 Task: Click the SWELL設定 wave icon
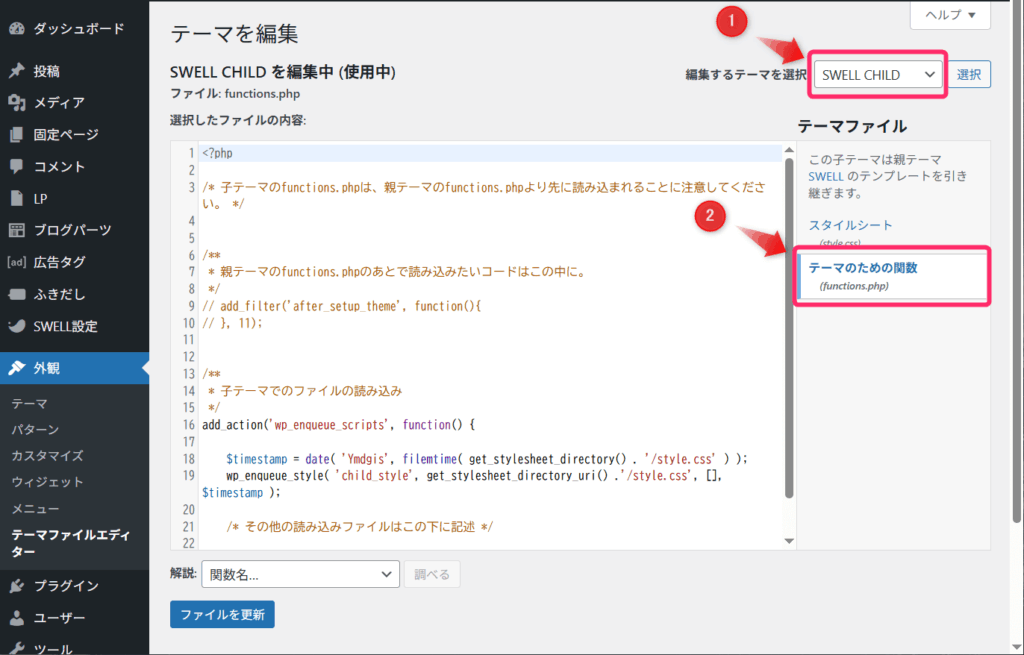click(x=16, y=326)
